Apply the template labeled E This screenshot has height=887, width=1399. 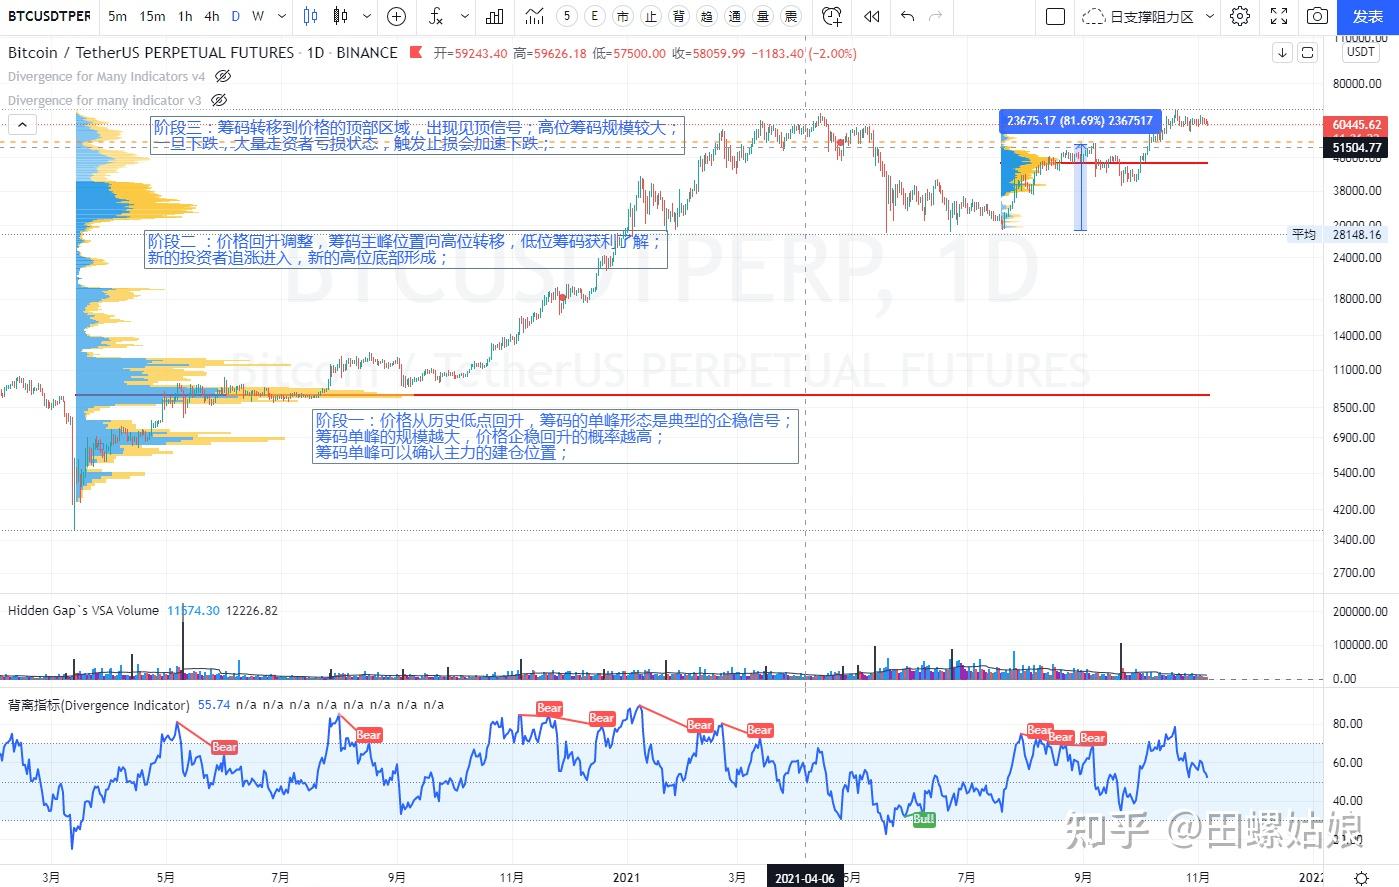pyautogui.click(x=596, y=16)
